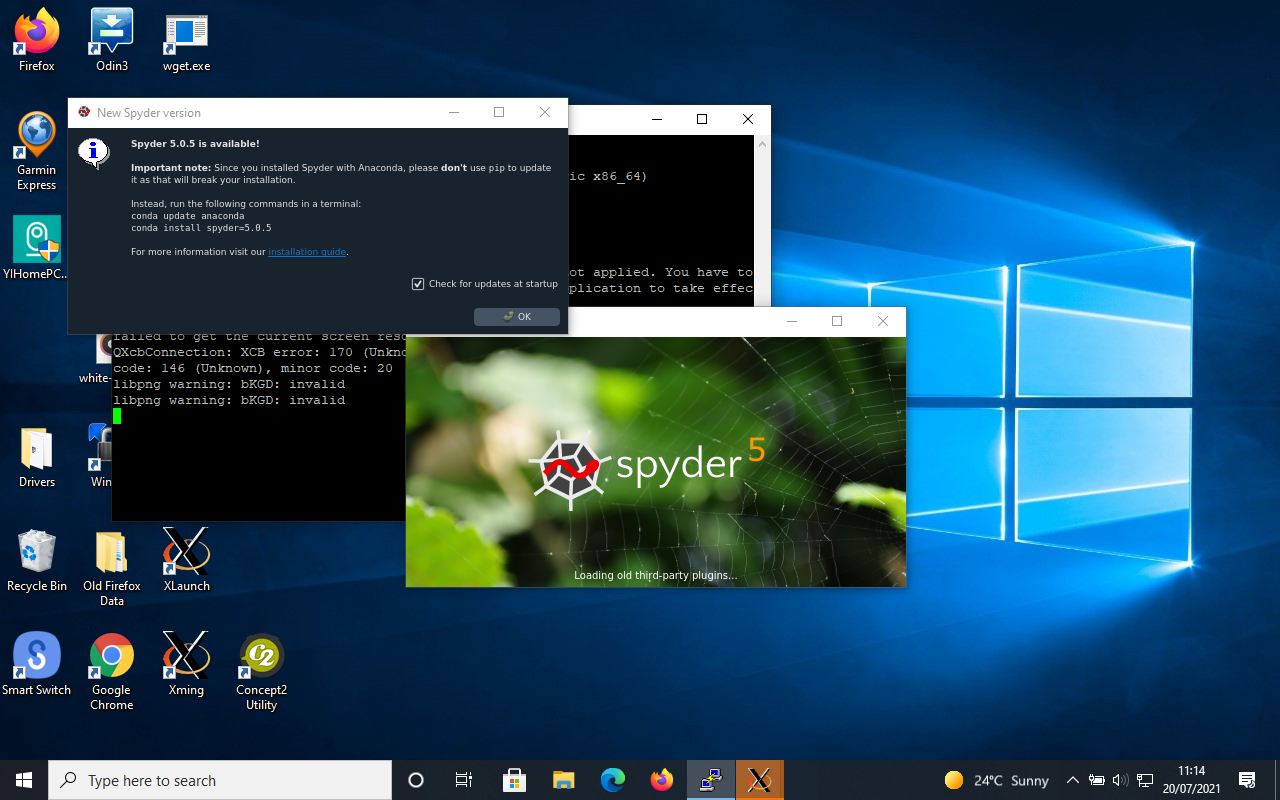
Task: Maximize the New Spyder version dialog
Action: (x=499, y=113)
